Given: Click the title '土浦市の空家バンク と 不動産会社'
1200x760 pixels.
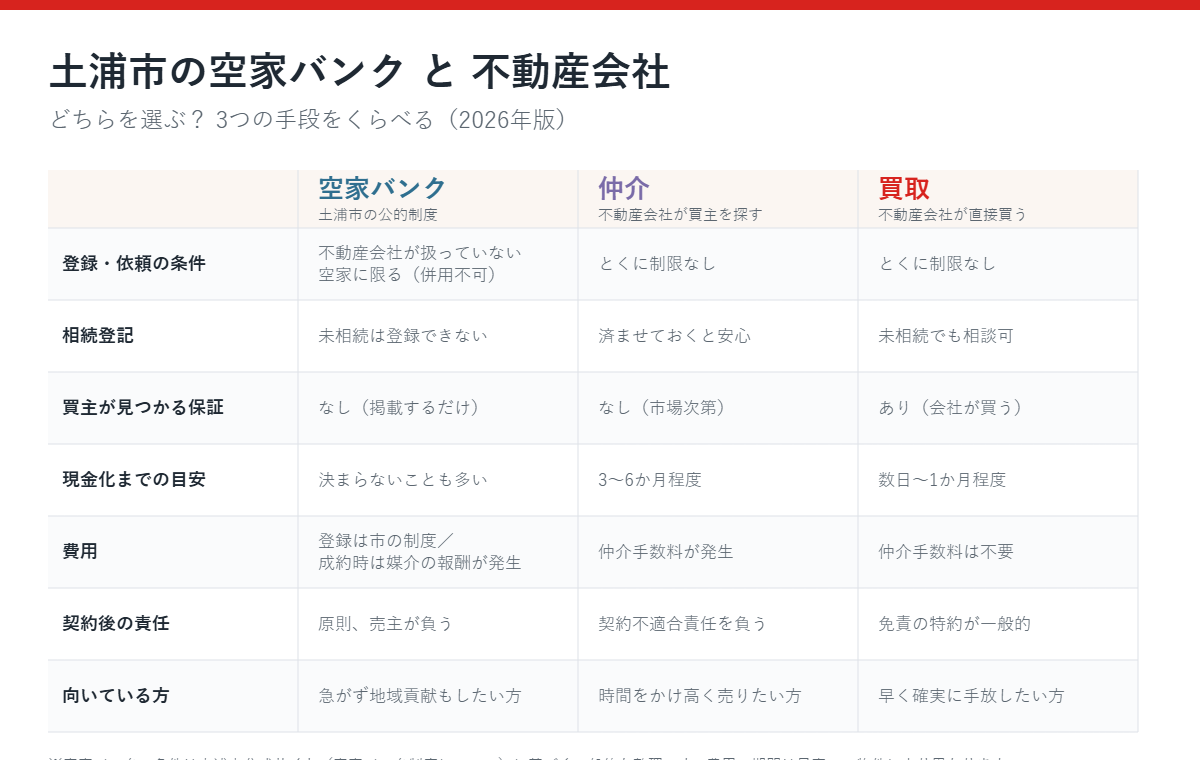Looking at the screenshot, I should [x=359, y=72].
